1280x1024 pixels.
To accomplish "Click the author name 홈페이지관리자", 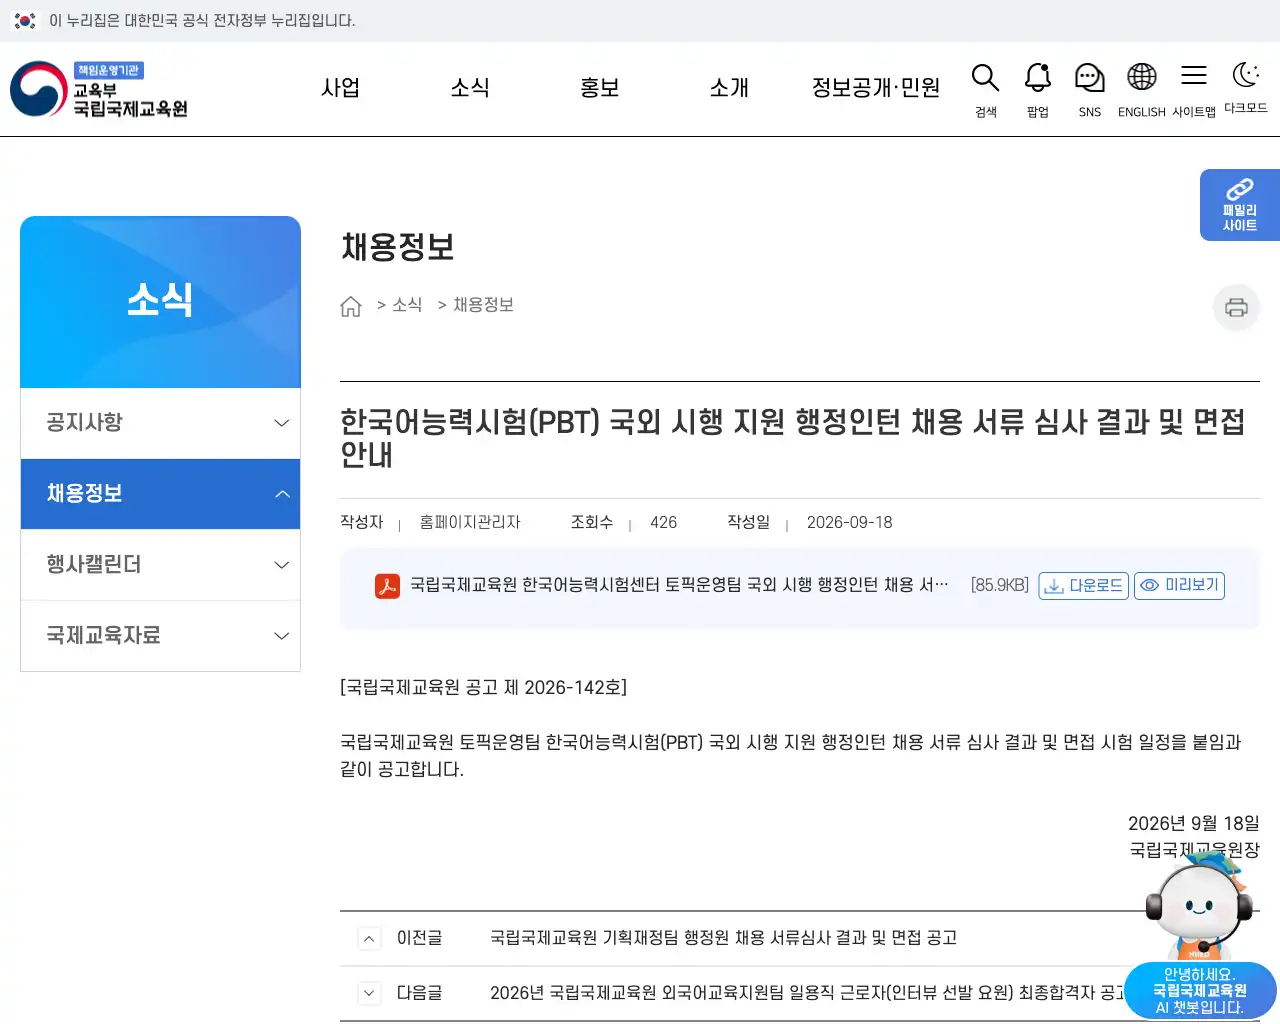I will point(470,523).
